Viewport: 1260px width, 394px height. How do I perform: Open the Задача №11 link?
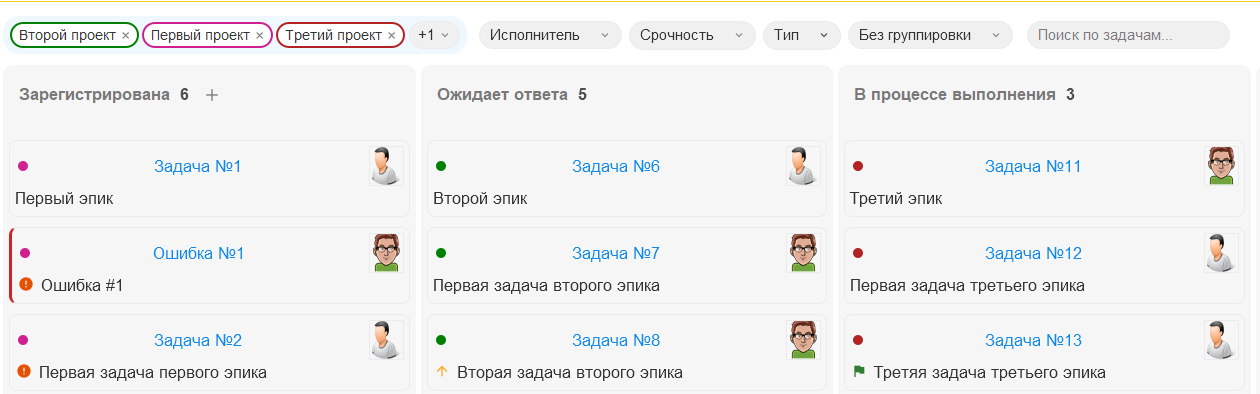tap(1033, 166)
